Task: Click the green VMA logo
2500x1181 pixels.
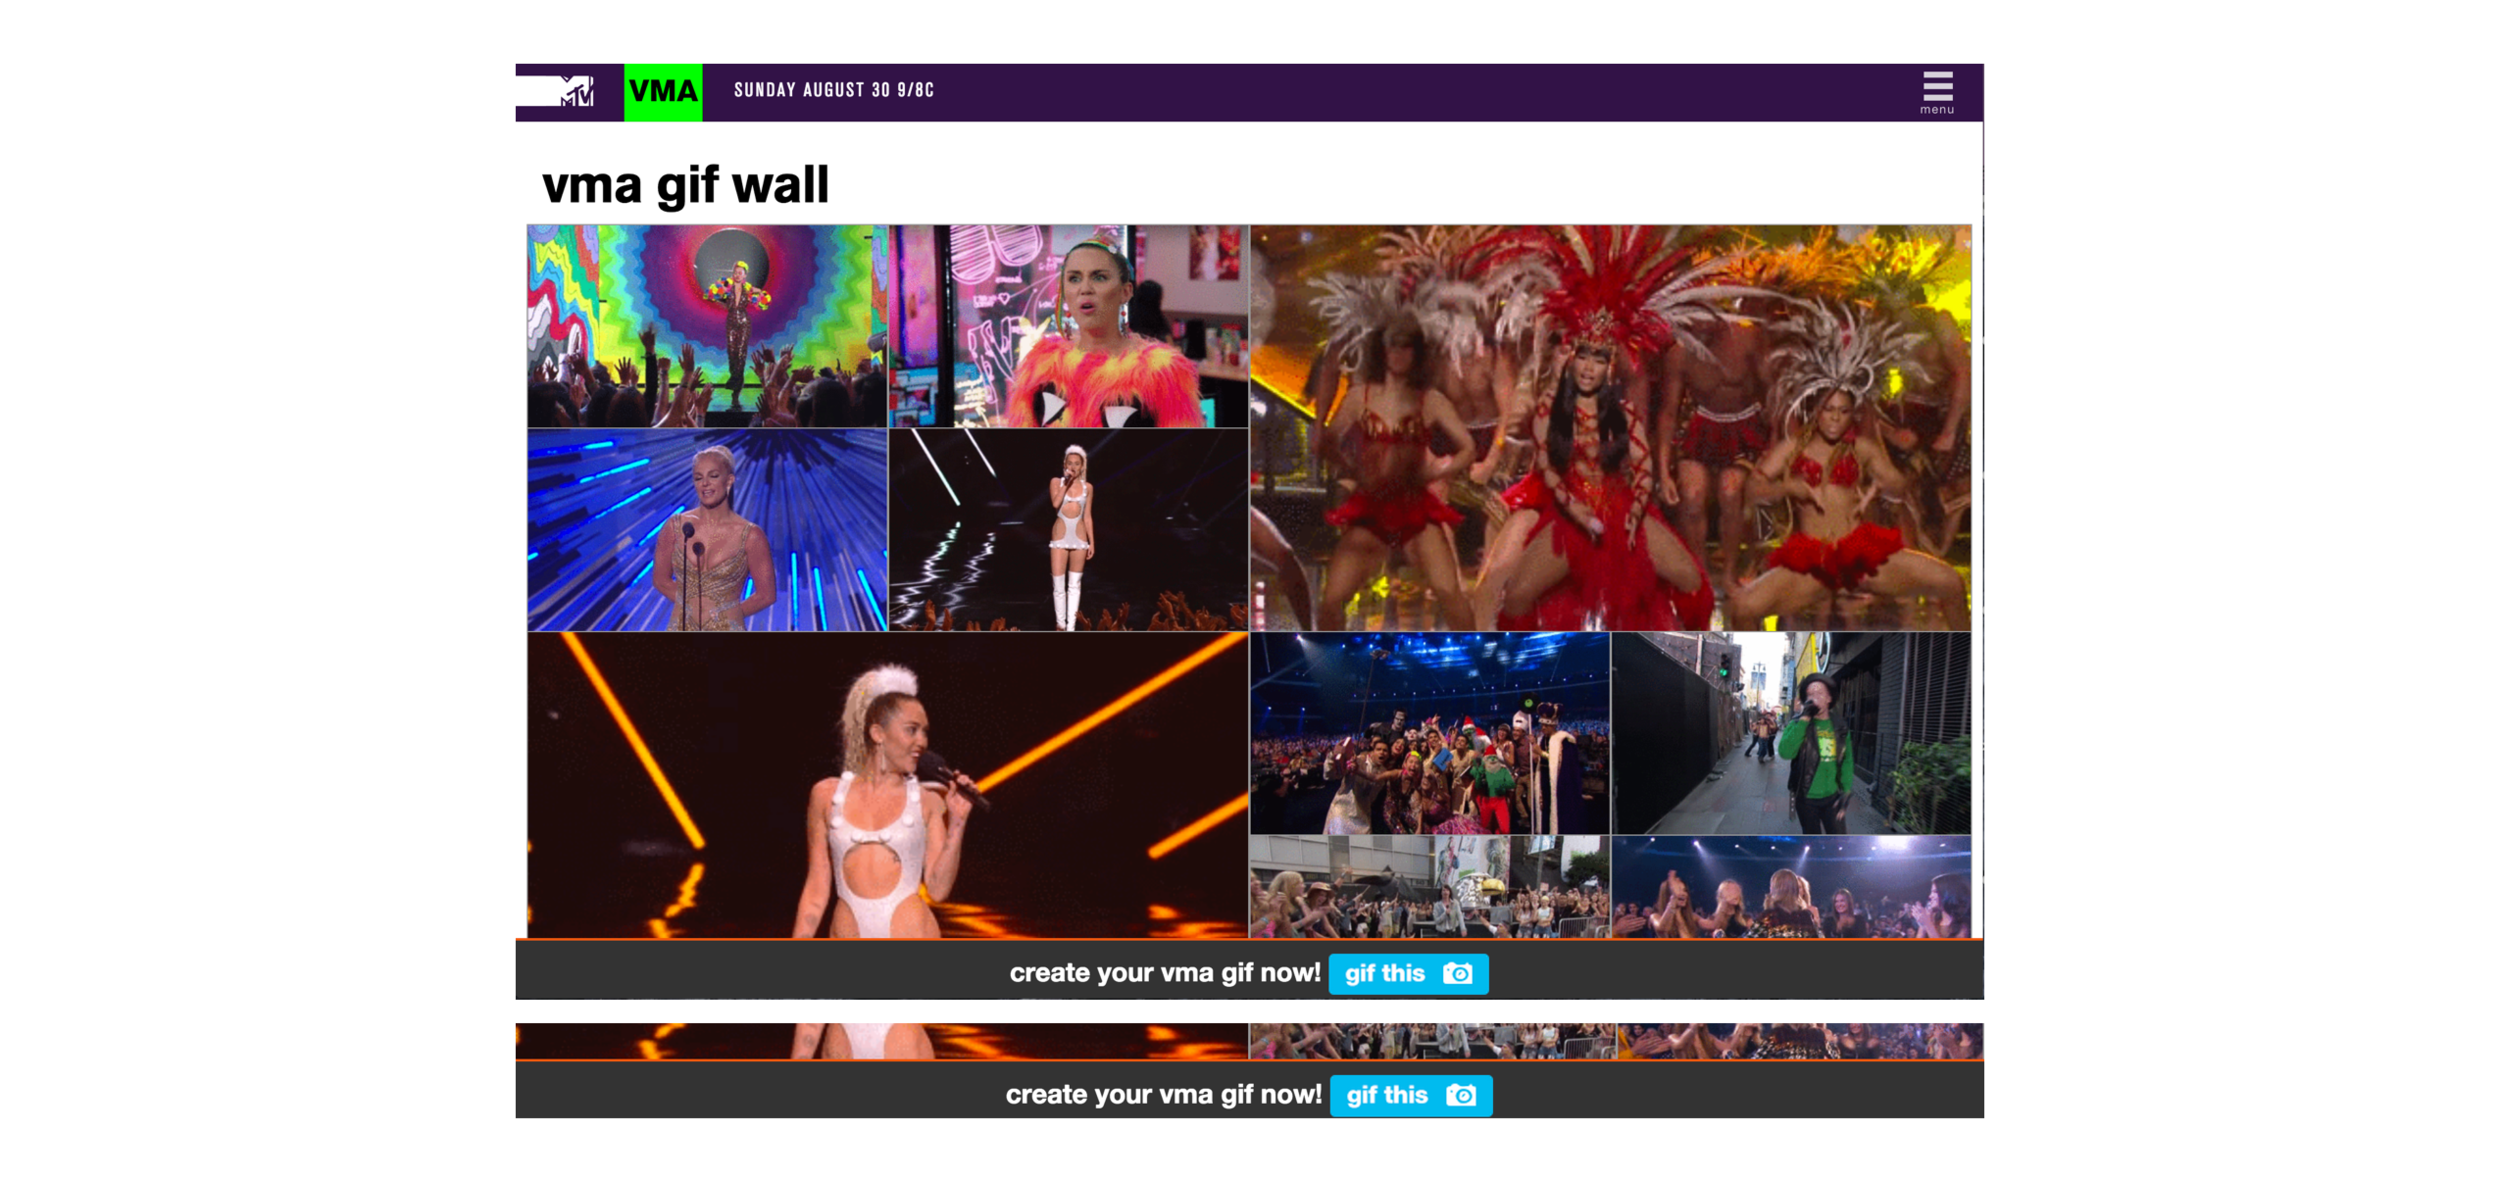Action: (663, 92)
